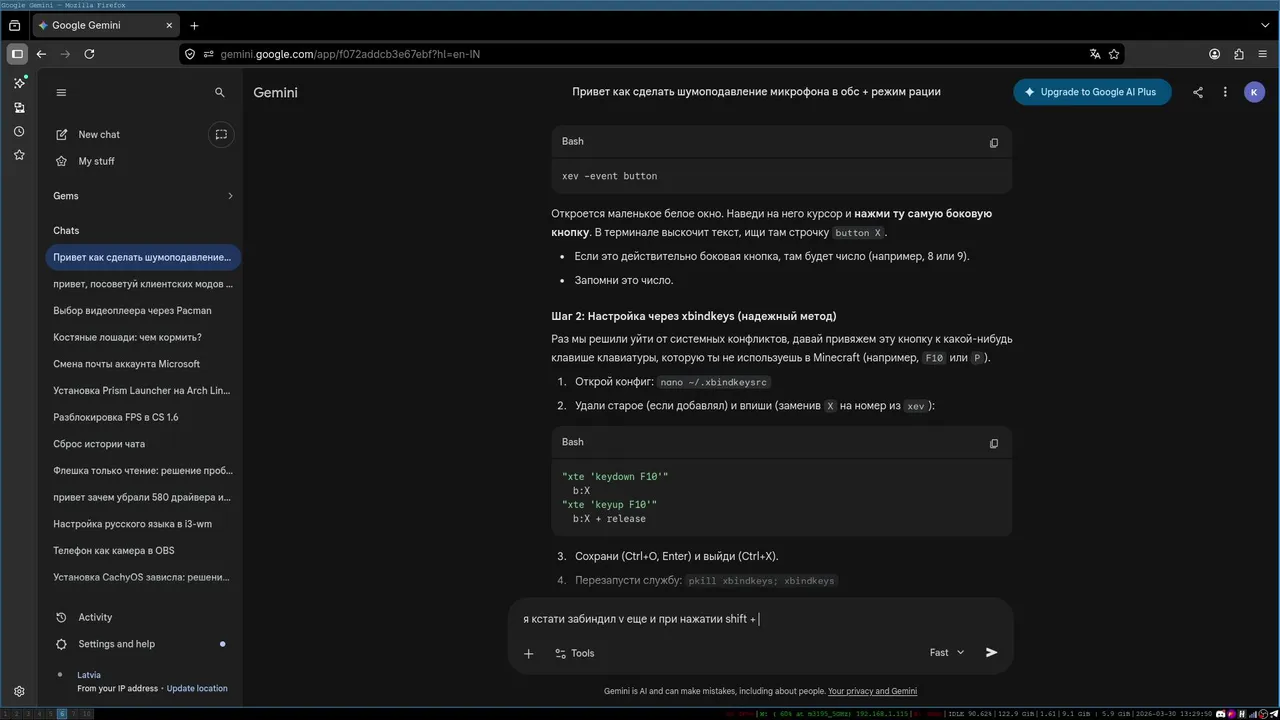Open the share conversation icon
The width and height of the screenshot is (1280, 720).
click(1198, 92)
